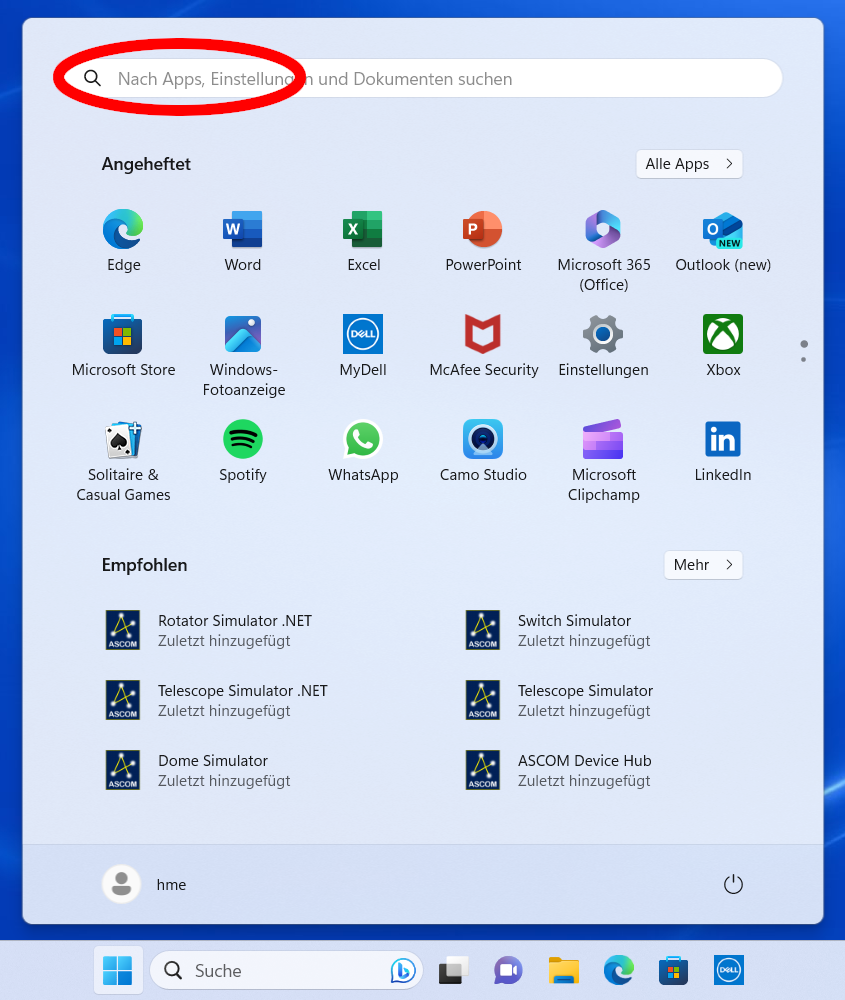The height and width of the screenshot is (1000, 845).
Task: Open Telescope Simulator .NET
Action: [217, 700]
